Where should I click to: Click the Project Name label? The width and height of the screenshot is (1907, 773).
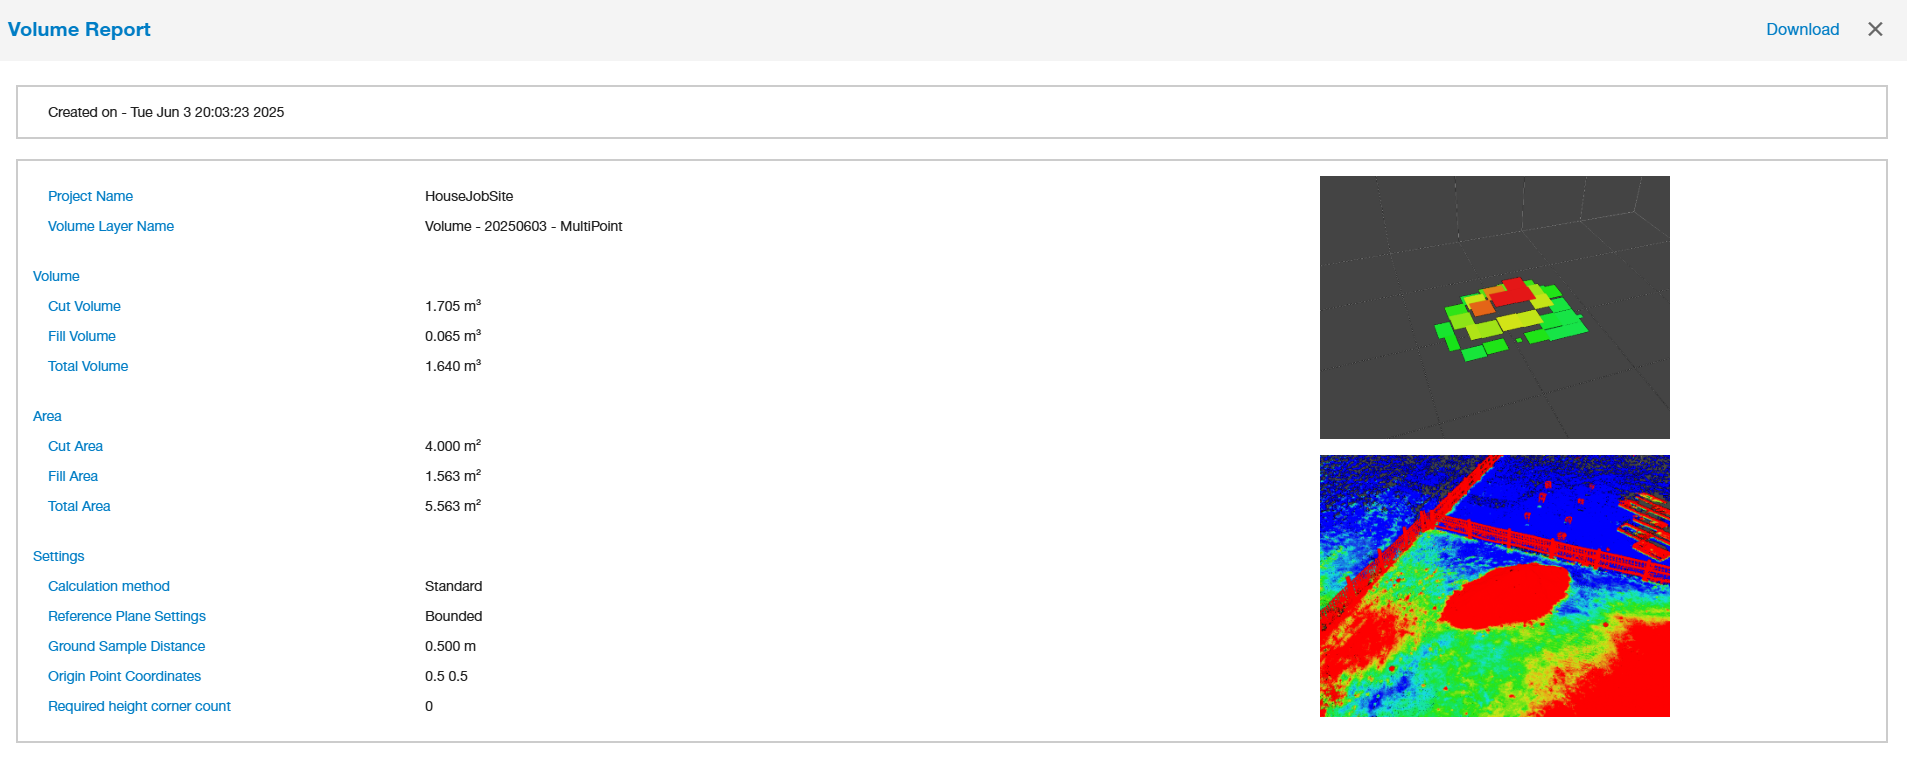point(90,196)
